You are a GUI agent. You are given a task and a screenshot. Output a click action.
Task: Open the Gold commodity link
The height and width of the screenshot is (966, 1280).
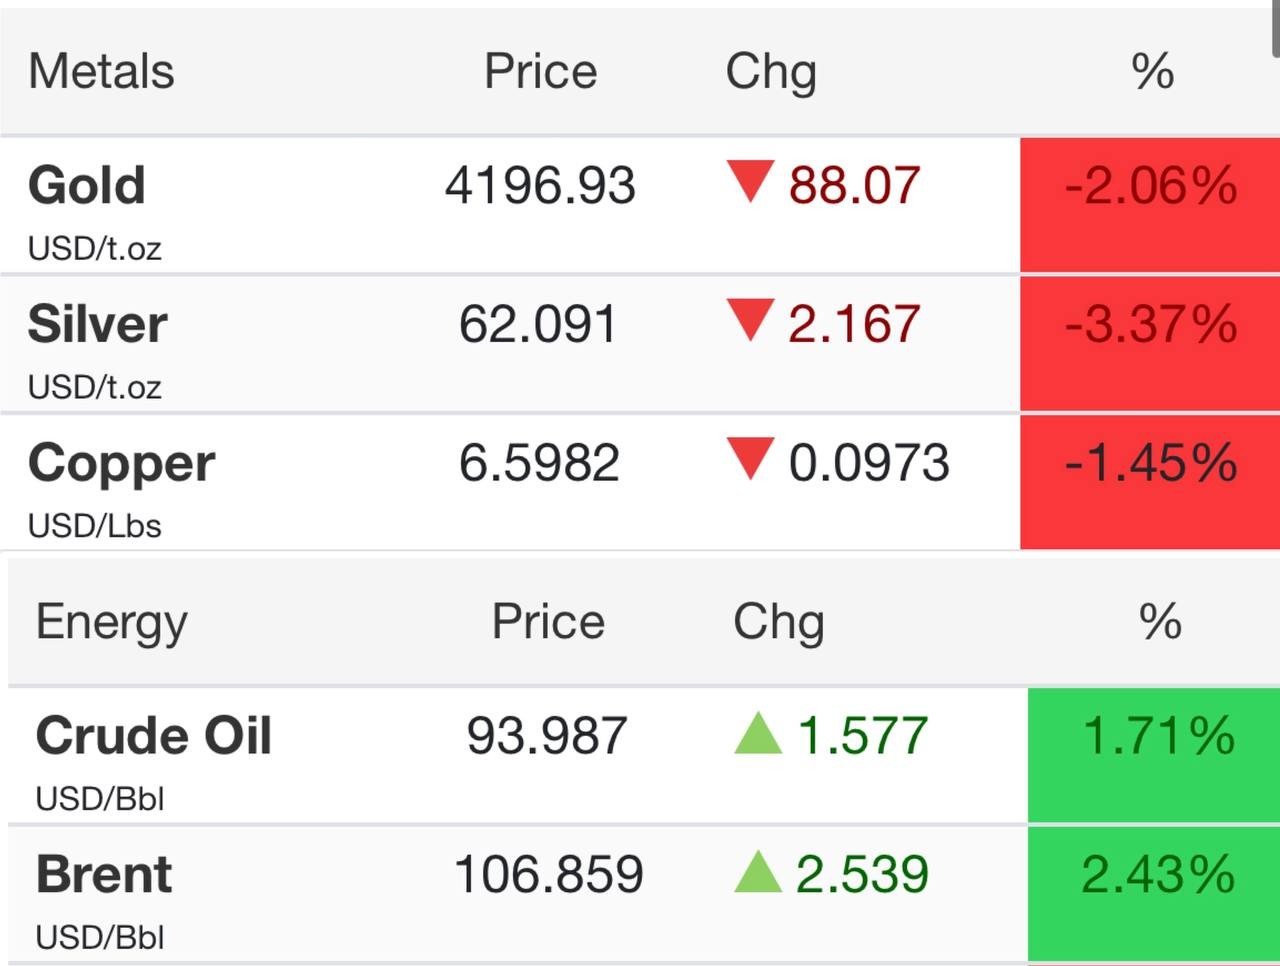(x=87, y=185)
